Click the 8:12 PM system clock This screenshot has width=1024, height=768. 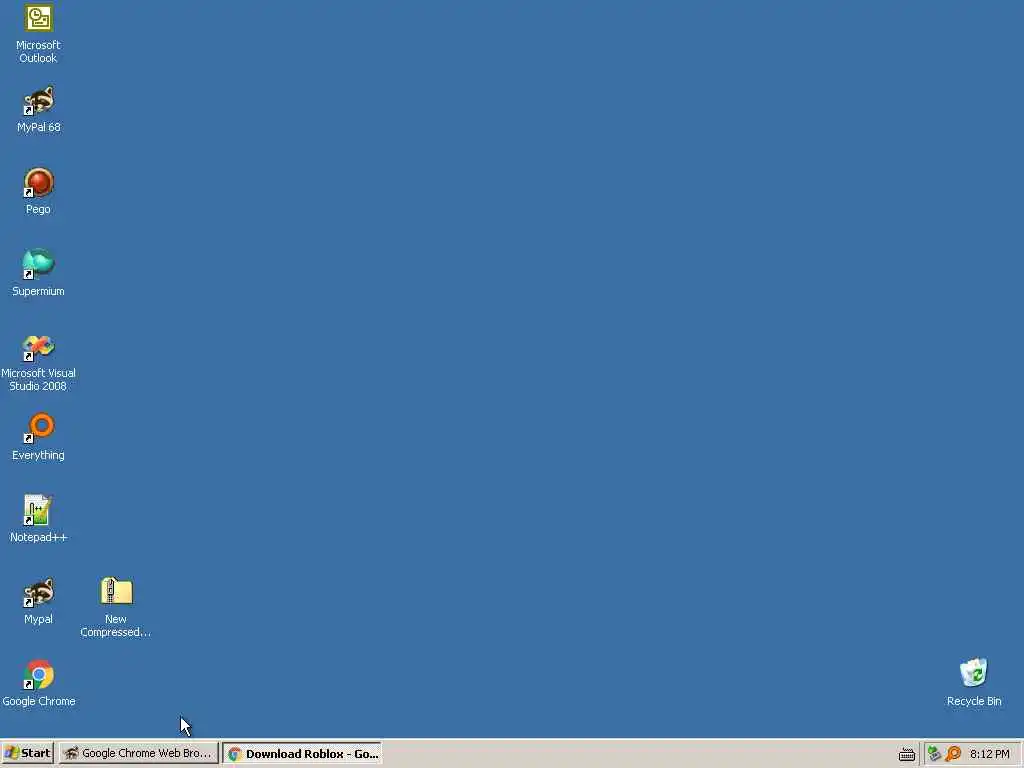(989, 754)
